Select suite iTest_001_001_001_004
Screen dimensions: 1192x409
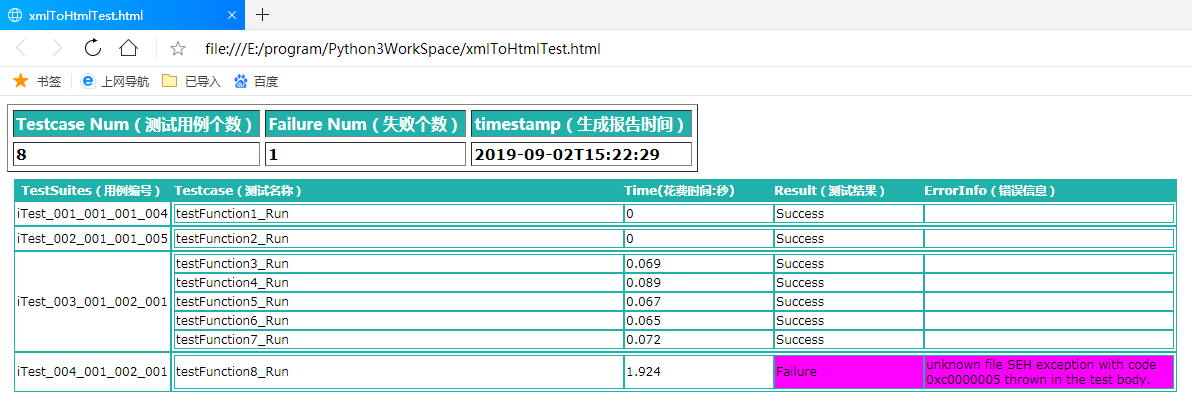point(93,214)
